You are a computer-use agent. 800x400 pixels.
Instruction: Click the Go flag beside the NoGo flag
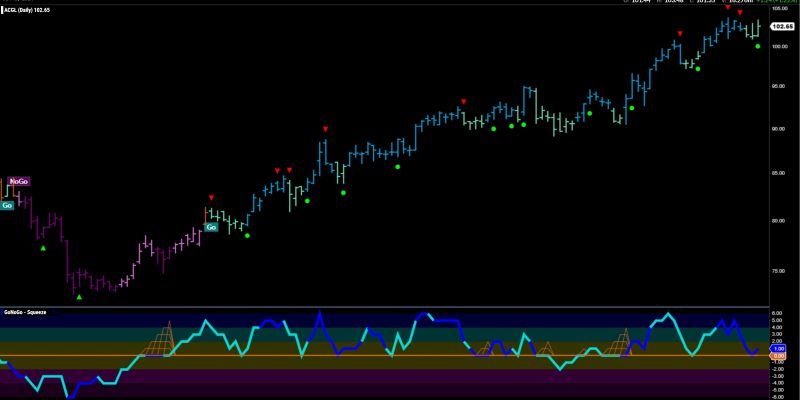tap(7, 205)
